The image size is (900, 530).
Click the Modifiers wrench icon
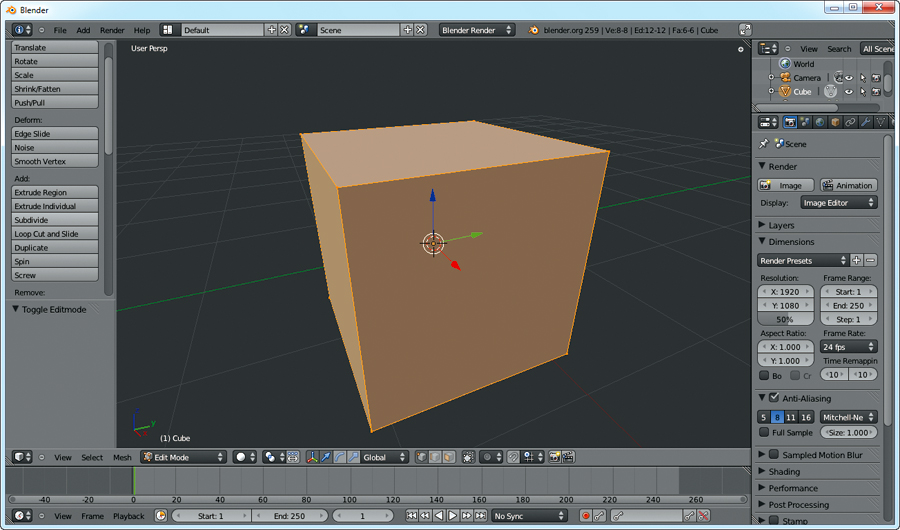tap(865, 122)
